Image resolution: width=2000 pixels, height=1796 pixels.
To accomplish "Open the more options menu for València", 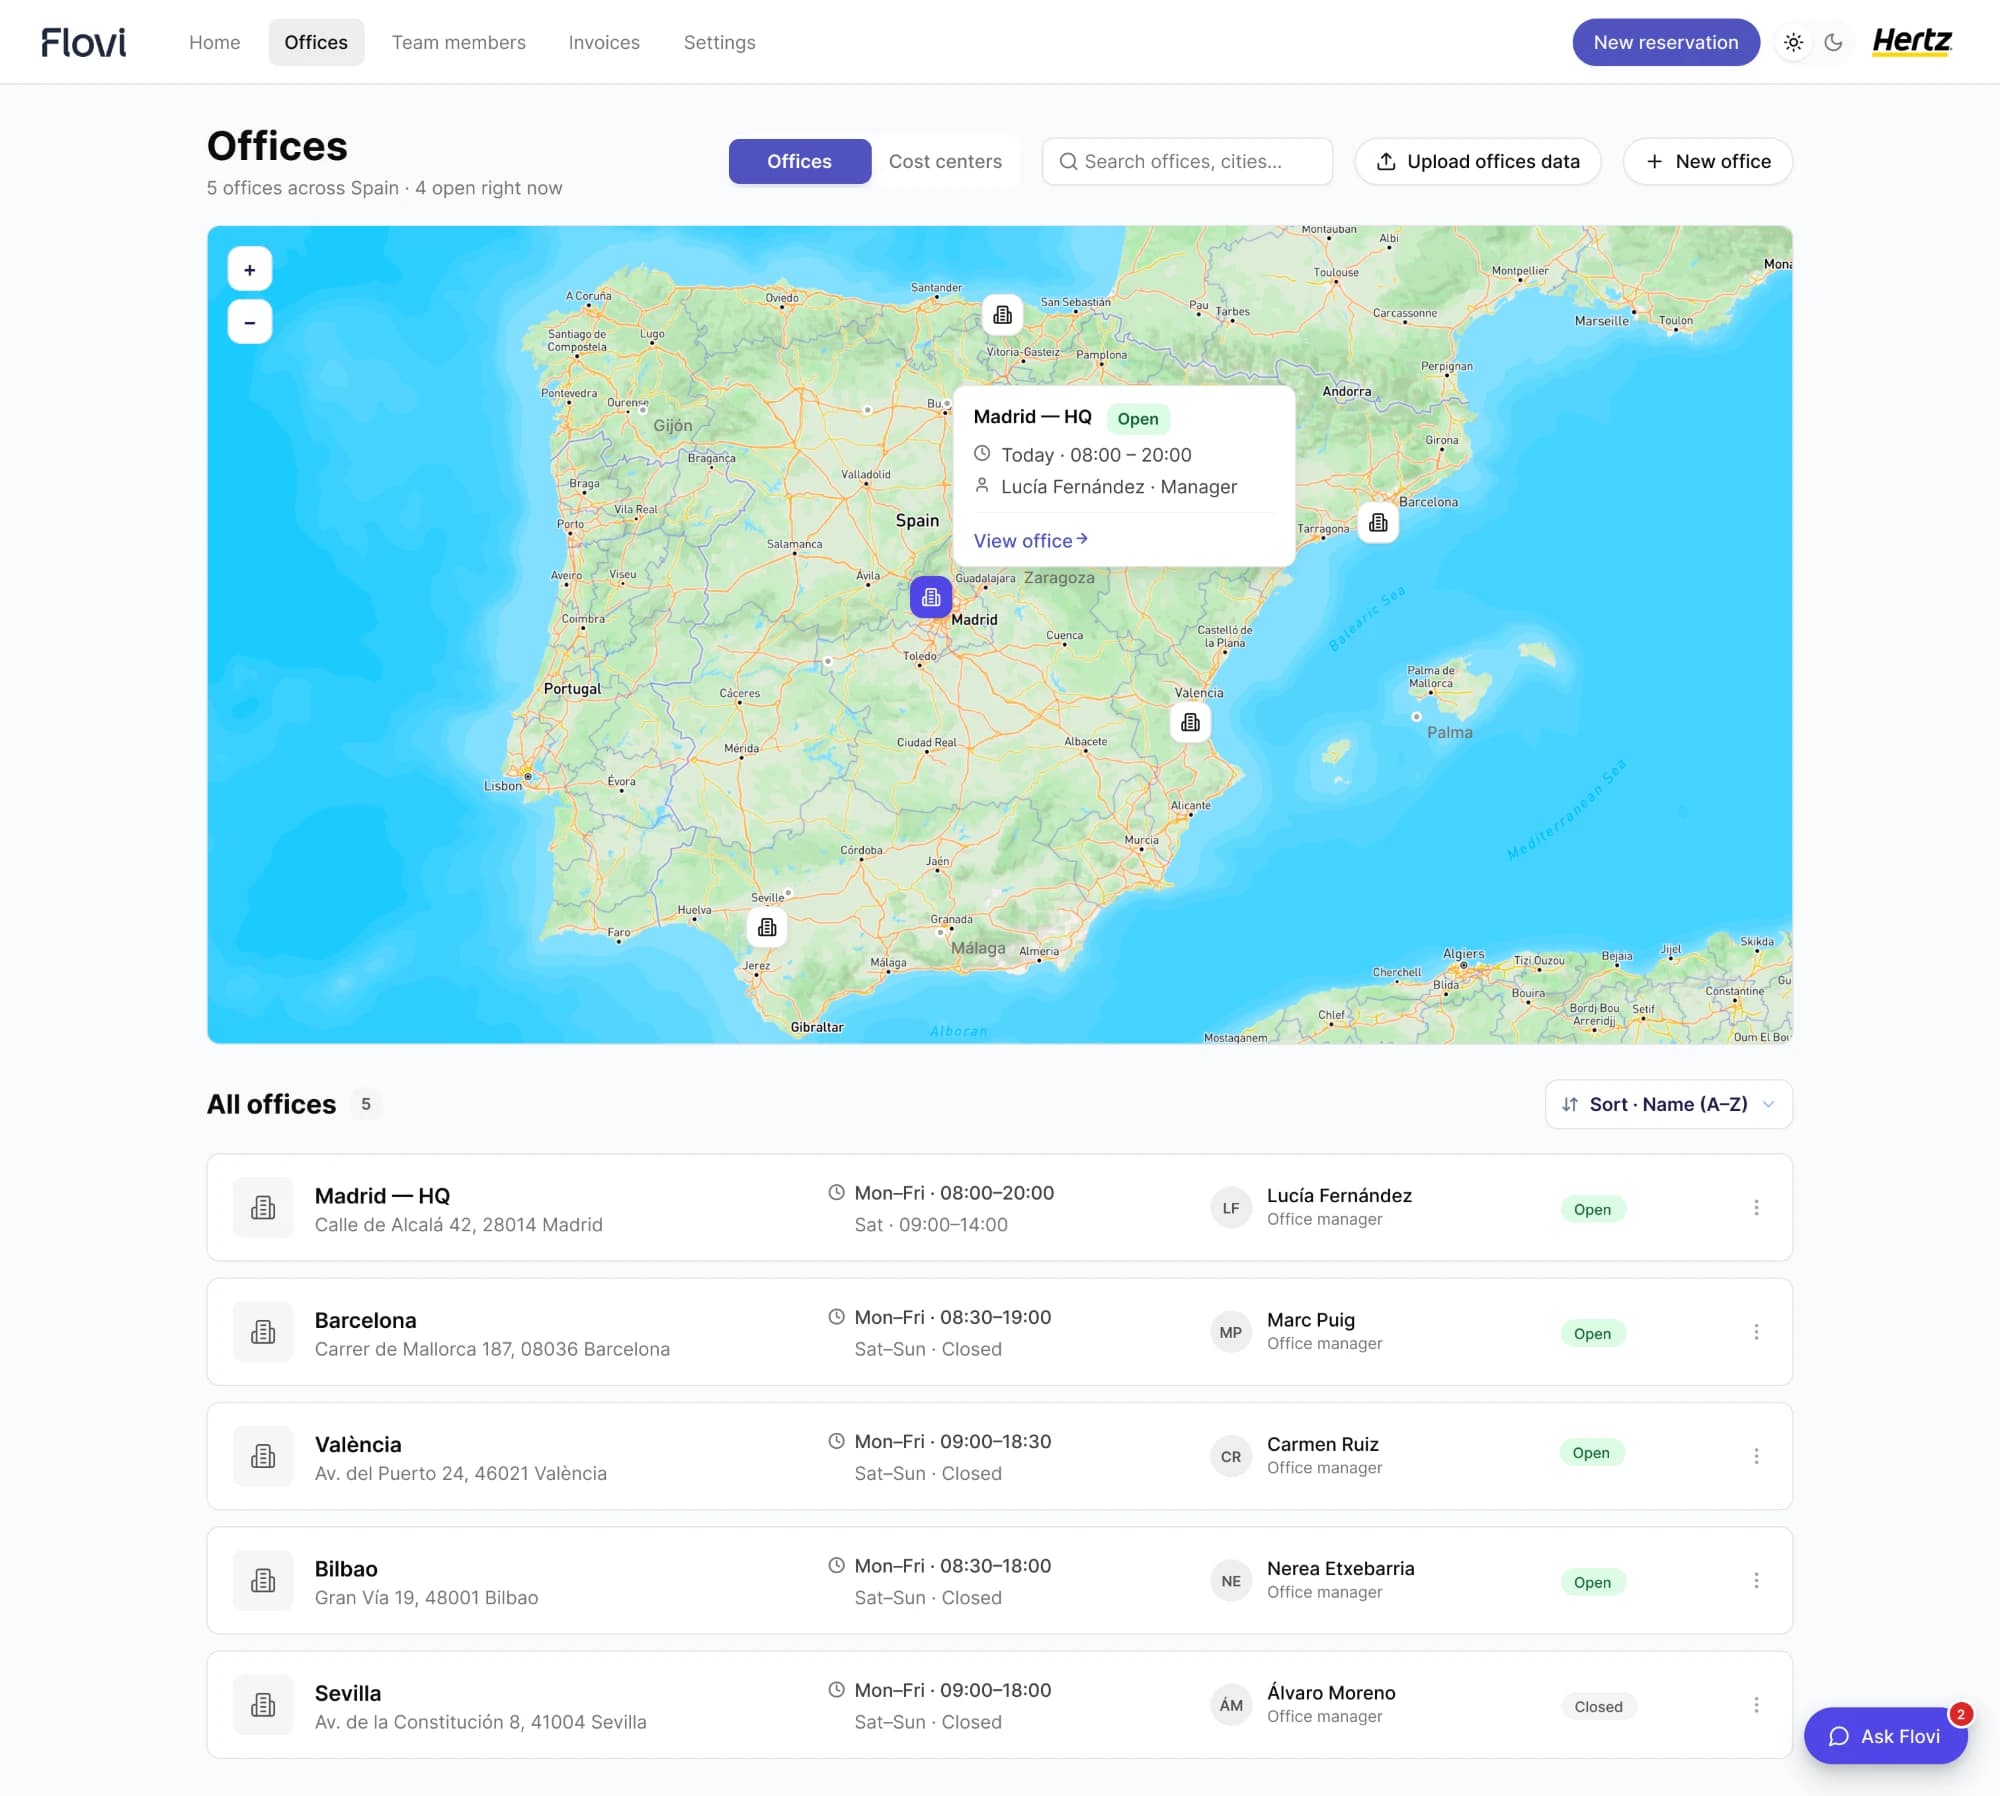I will [x=1756, y=1456].
